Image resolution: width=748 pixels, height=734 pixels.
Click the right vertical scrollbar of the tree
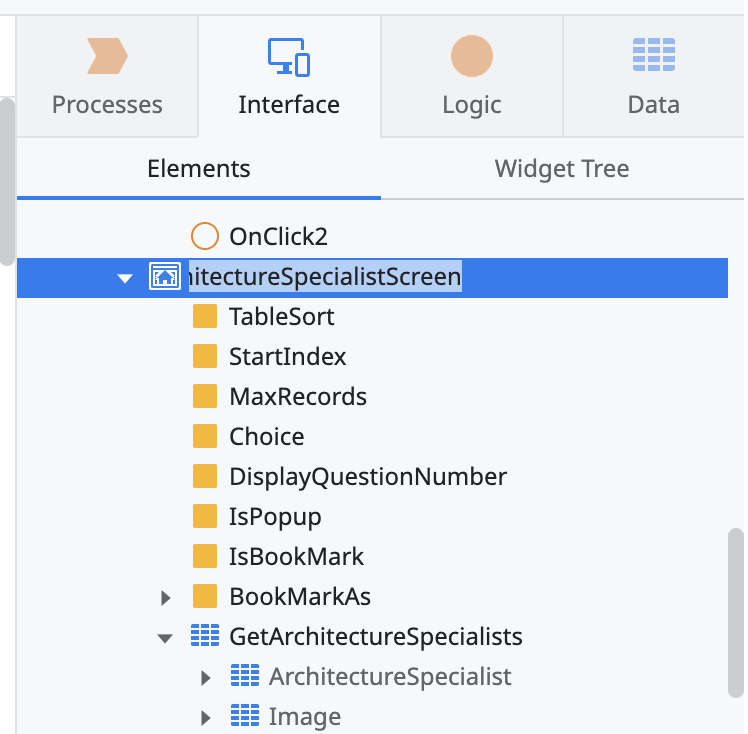(735, 610)
